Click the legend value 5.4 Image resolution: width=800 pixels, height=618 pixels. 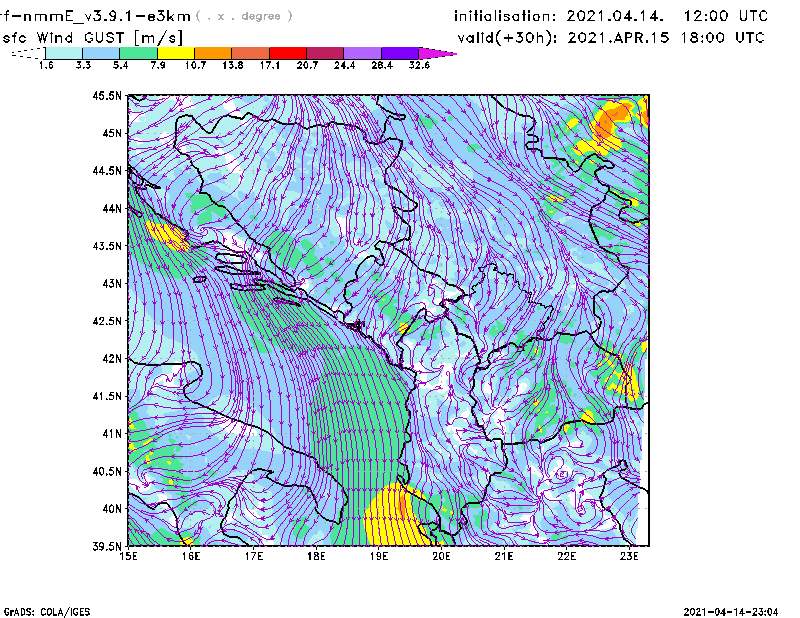[120, 65]
